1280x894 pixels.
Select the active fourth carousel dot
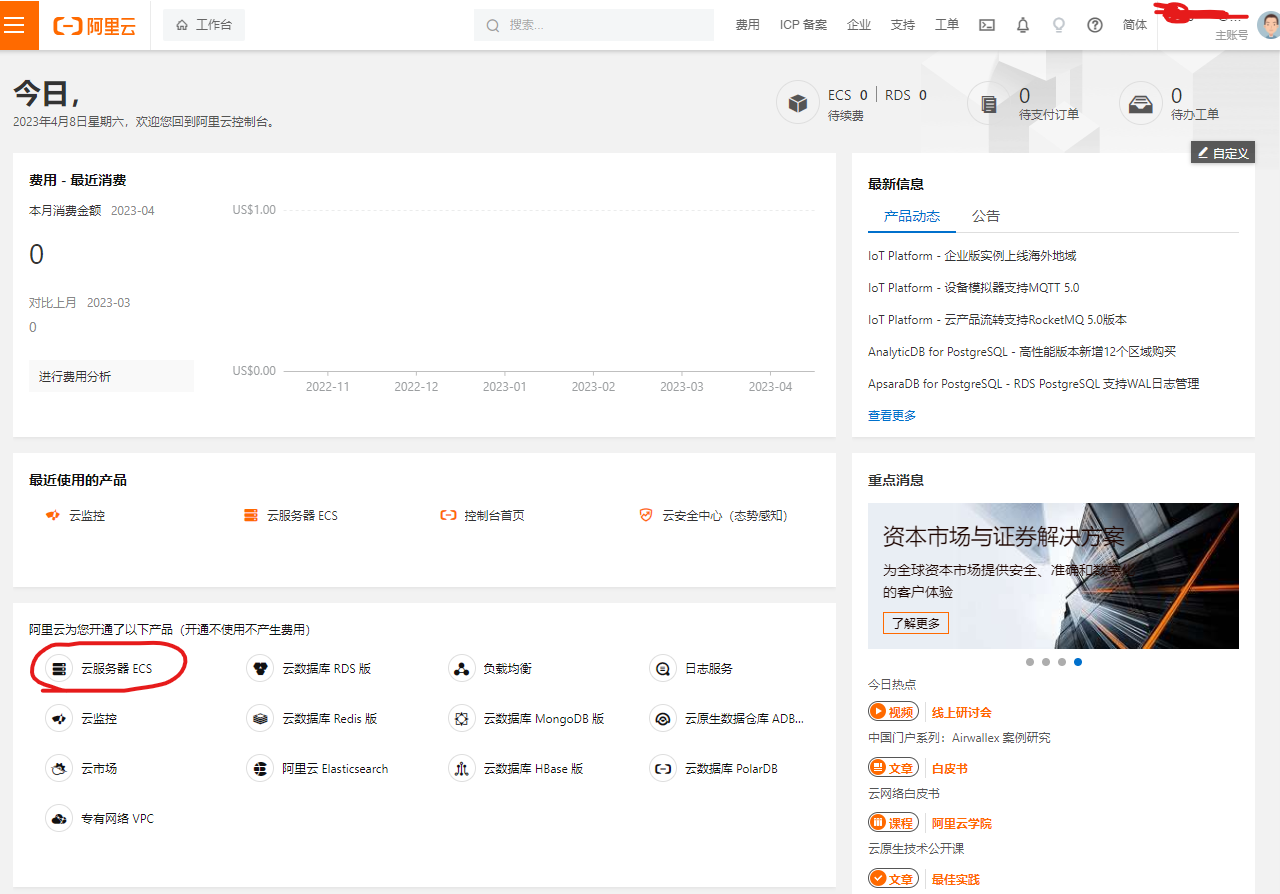pyautogui.click(x=1078, y=662)
